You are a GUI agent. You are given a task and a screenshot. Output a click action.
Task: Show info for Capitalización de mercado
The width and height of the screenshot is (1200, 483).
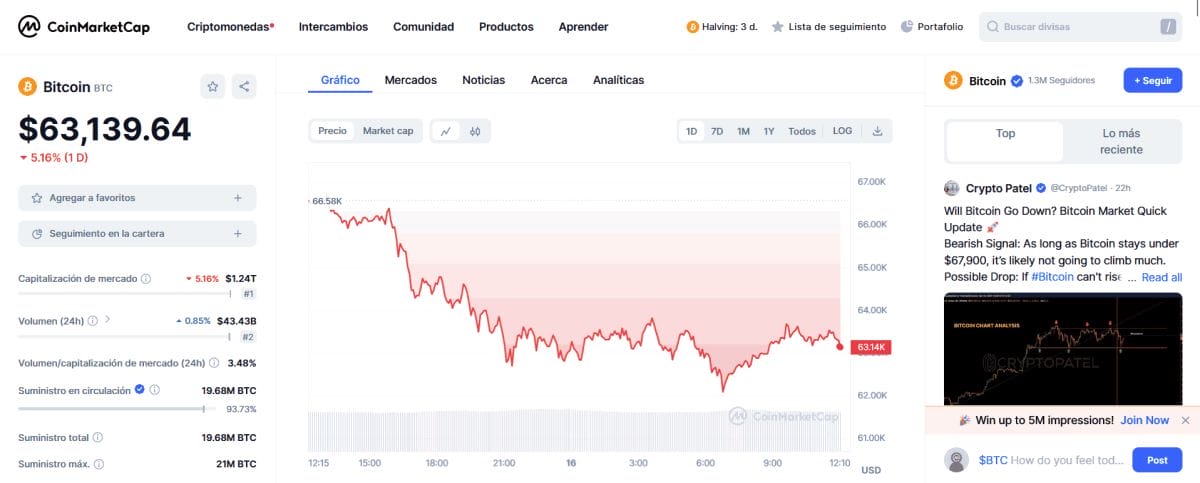click(x=146, y=279)
